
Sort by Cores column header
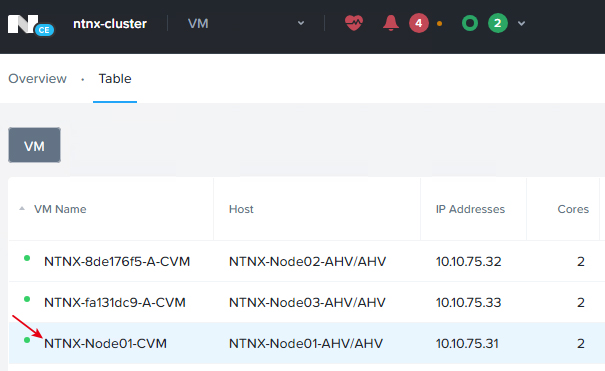pyautogui.click(x=573, y=209)
